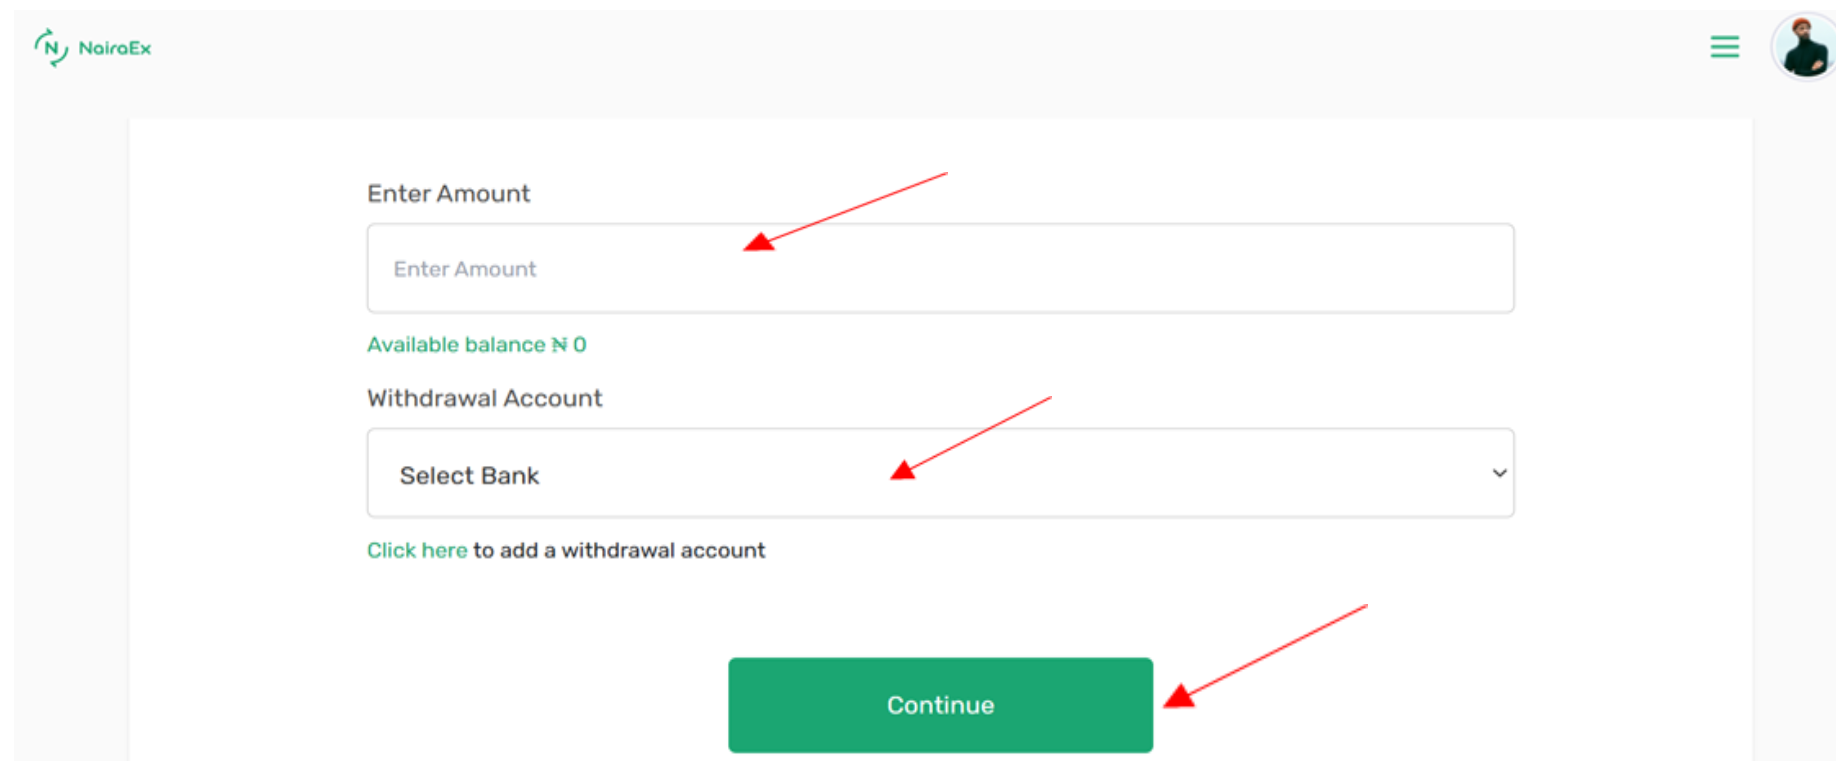
Task: Click the red arrowhead pointing at Select Bank
Action: pyautogui.click(x=904, y=470)
